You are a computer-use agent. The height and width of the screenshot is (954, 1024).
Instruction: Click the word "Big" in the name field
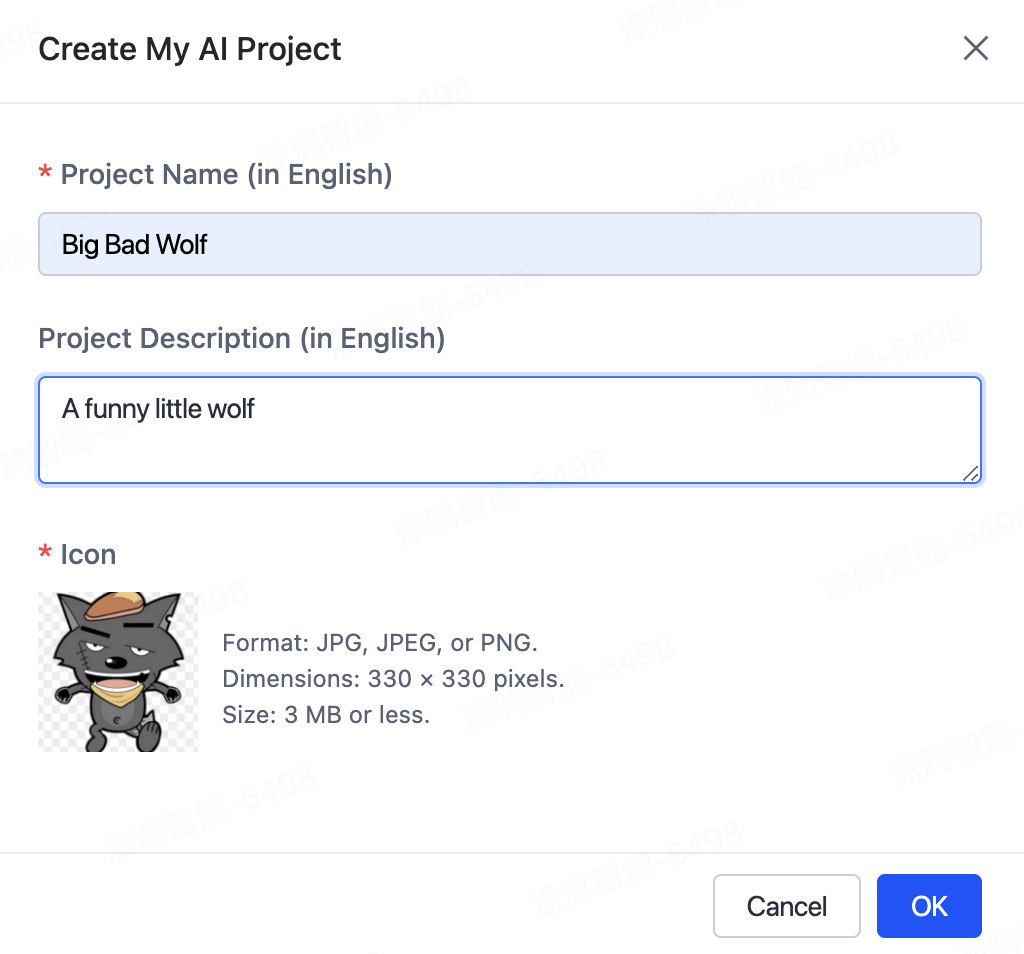[x=80, y=244]
